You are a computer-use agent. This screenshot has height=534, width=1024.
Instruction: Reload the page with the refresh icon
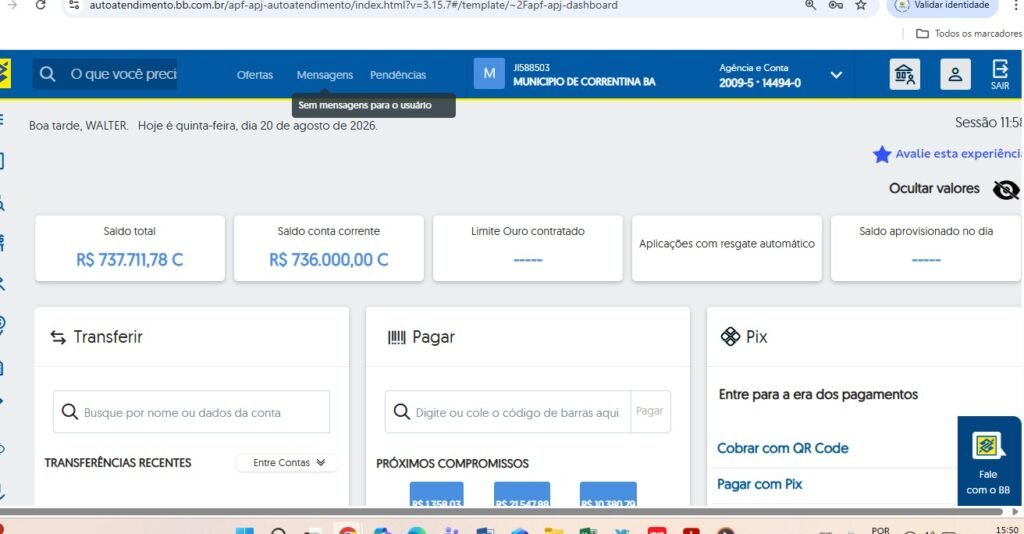[x=40, y=5]
